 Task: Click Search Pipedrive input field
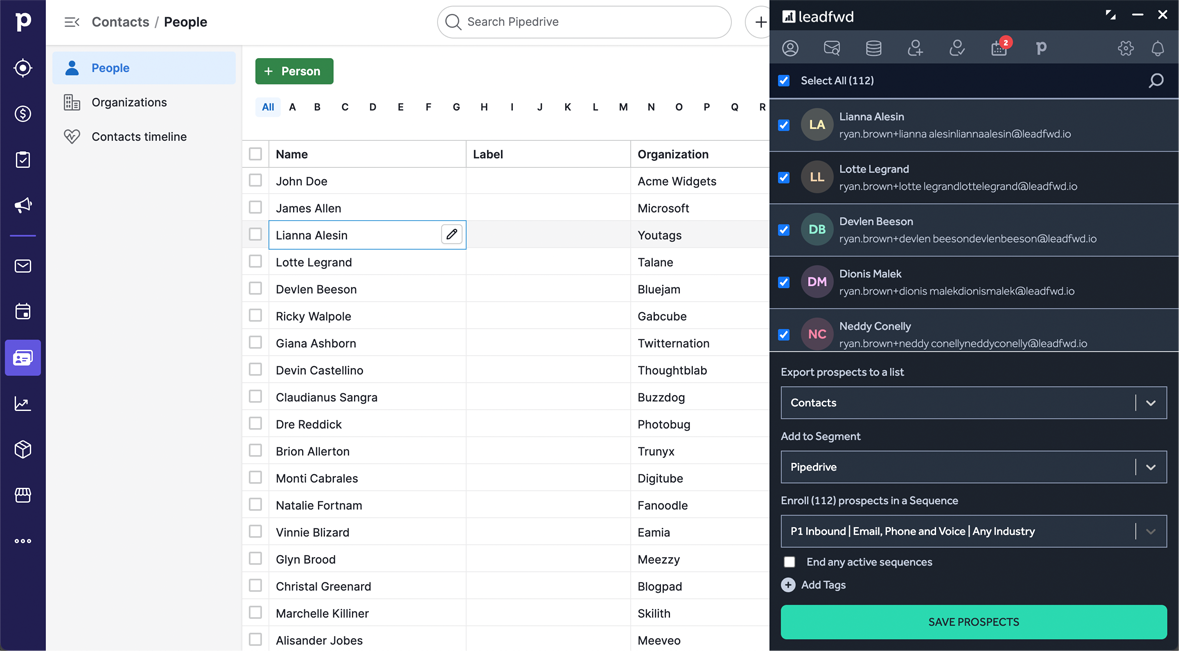584,22
